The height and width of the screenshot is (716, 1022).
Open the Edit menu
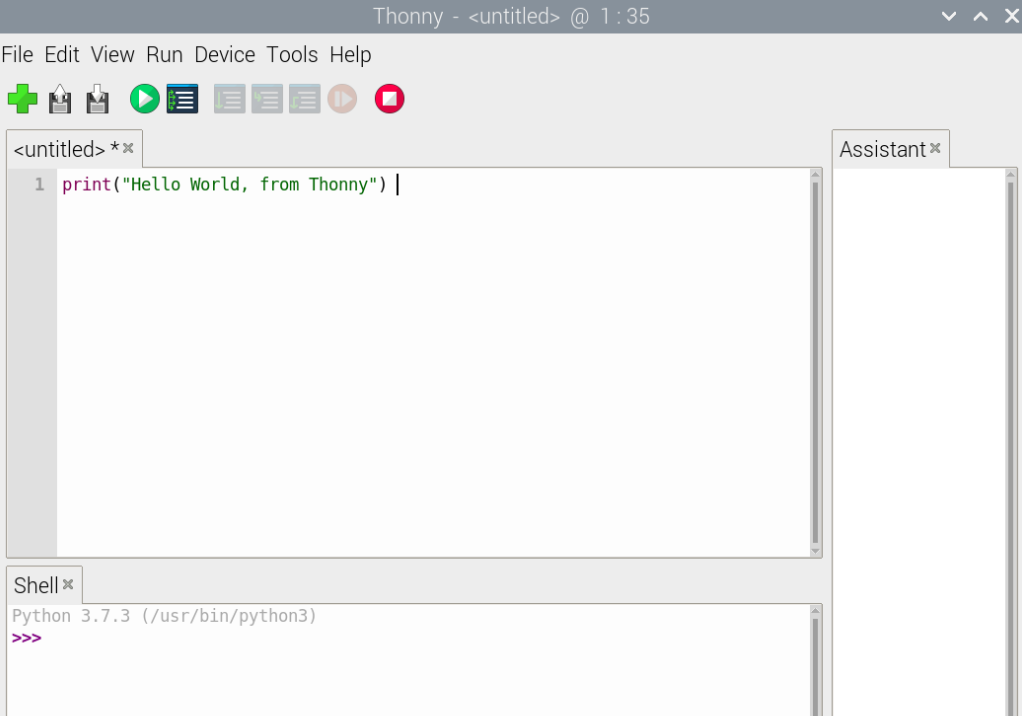pyautogui.click(x=62, y=55)
